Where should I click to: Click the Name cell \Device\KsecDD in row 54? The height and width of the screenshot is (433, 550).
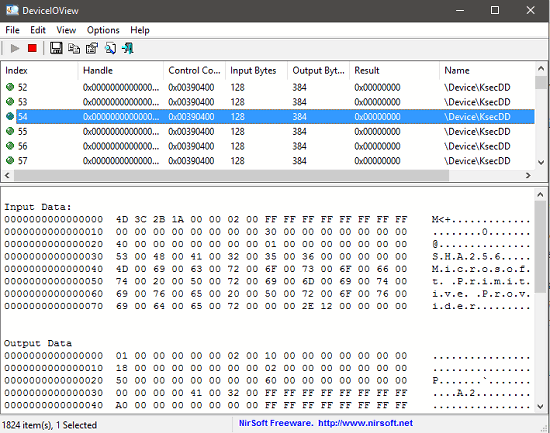(x=477, y=116)
